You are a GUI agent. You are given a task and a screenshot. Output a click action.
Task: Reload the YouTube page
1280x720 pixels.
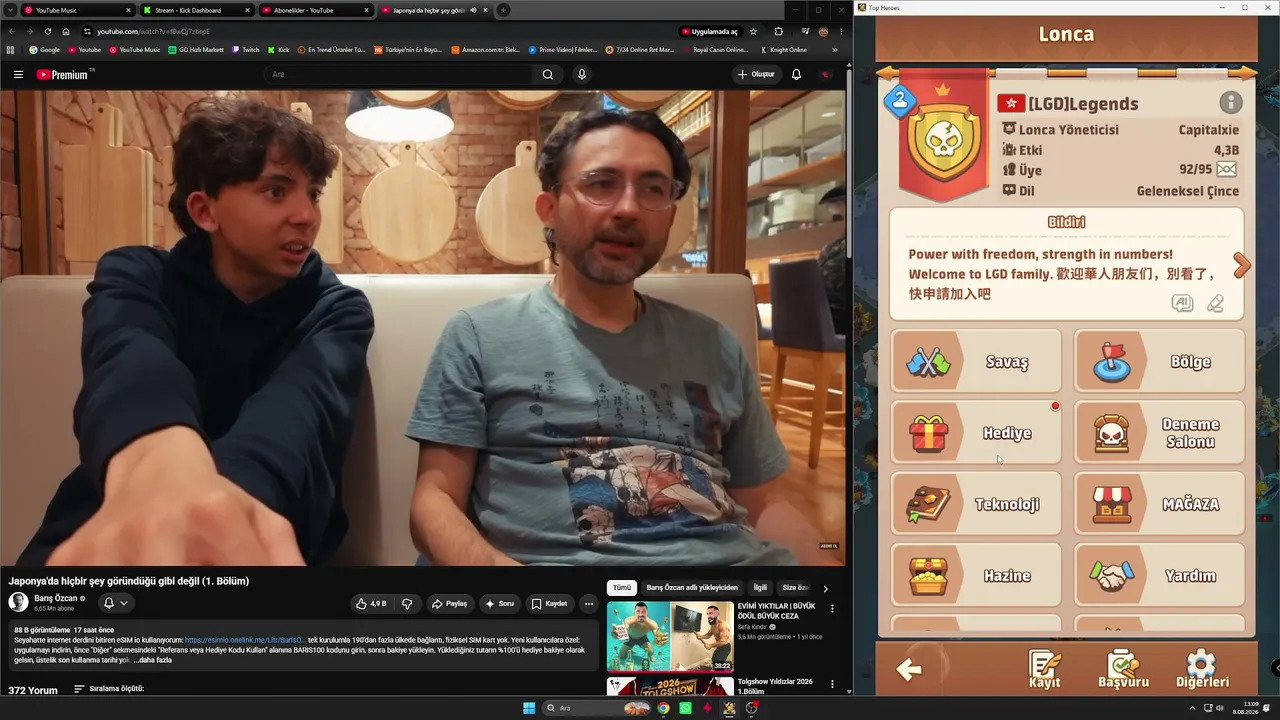pos(47,31)
